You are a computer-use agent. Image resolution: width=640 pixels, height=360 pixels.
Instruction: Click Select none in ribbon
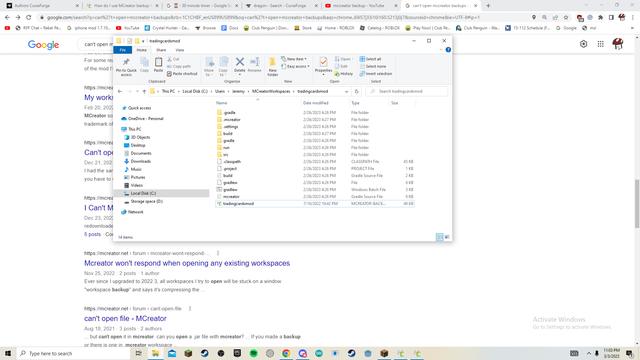[373, 67]
